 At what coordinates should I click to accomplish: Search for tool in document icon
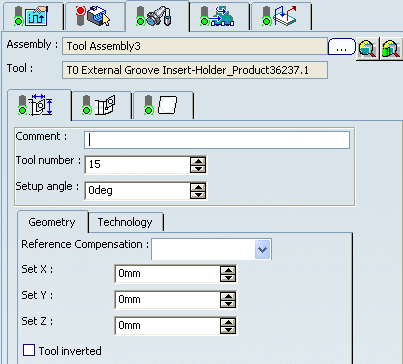[367, 49]
